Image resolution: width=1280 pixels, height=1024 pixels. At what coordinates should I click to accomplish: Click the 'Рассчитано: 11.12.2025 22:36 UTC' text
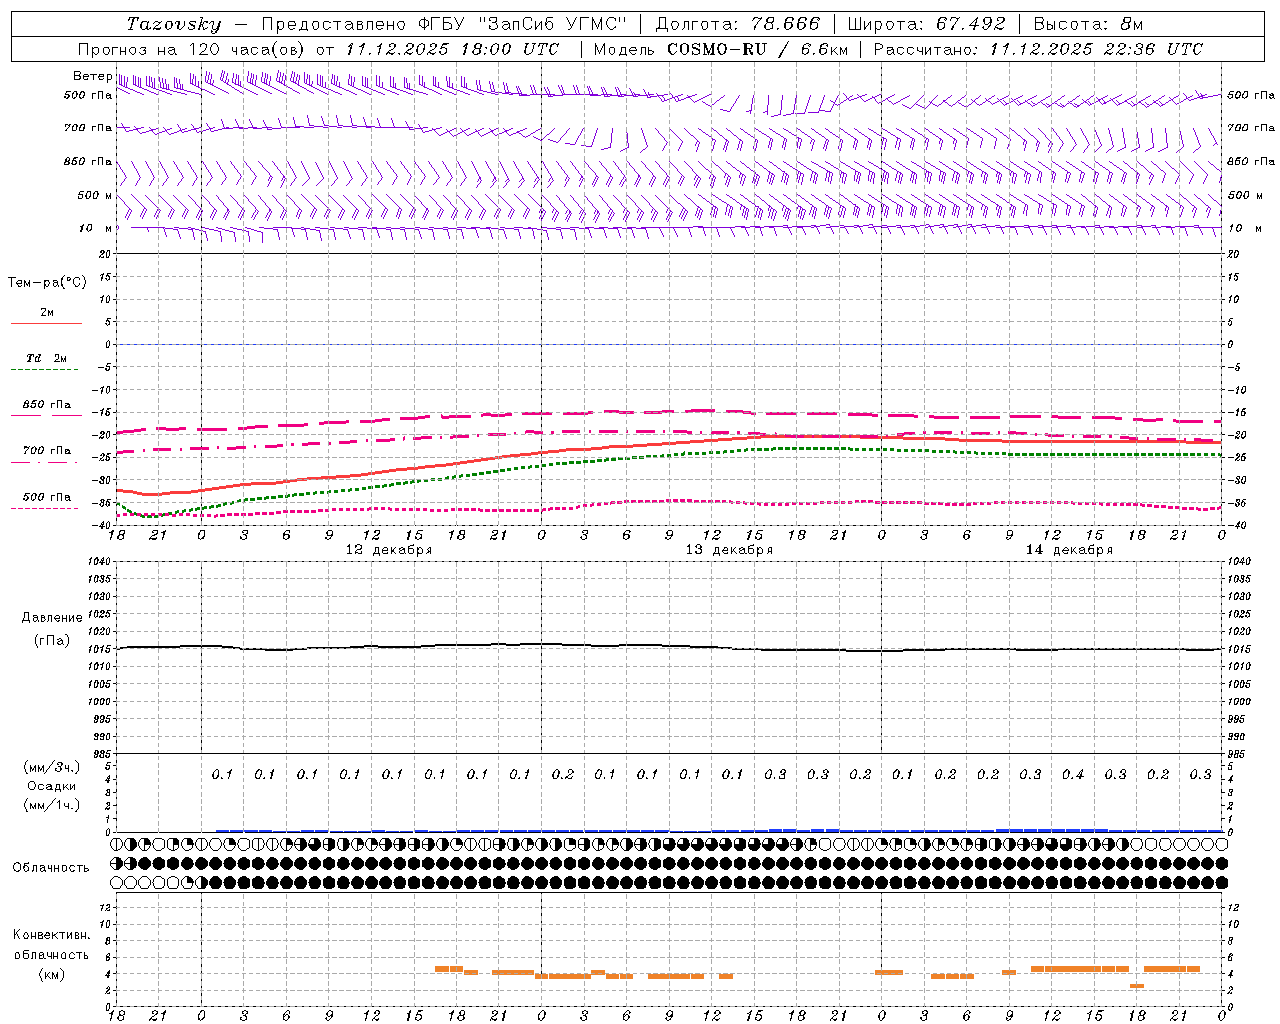(1038, 49)
